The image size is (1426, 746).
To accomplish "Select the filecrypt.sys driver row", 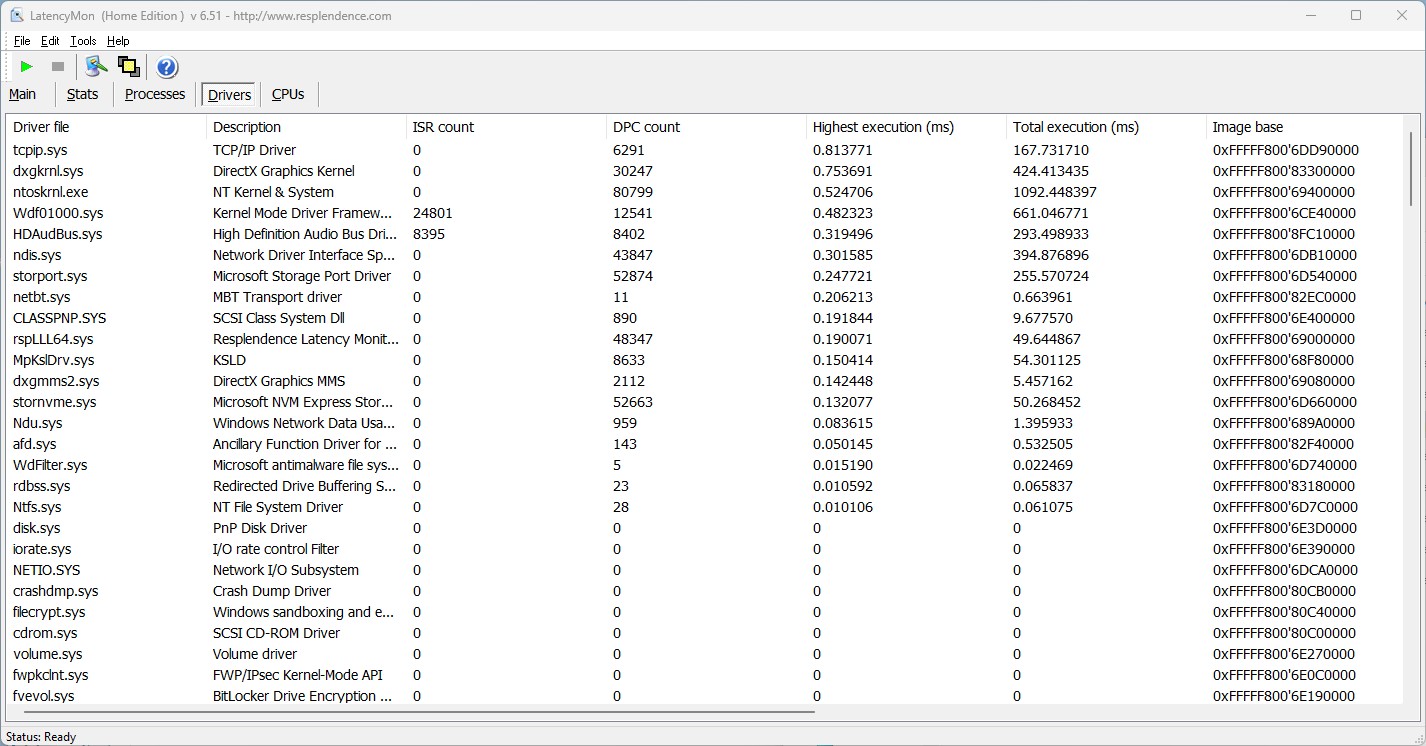I will coord(705,612).
